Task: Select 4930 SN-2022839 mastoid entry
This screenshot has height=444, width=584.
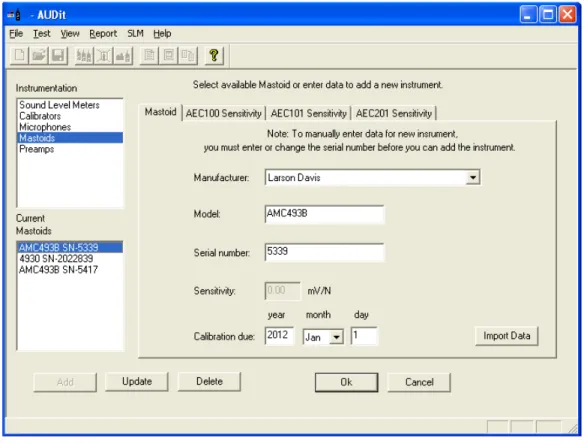Action: [70, 259]
